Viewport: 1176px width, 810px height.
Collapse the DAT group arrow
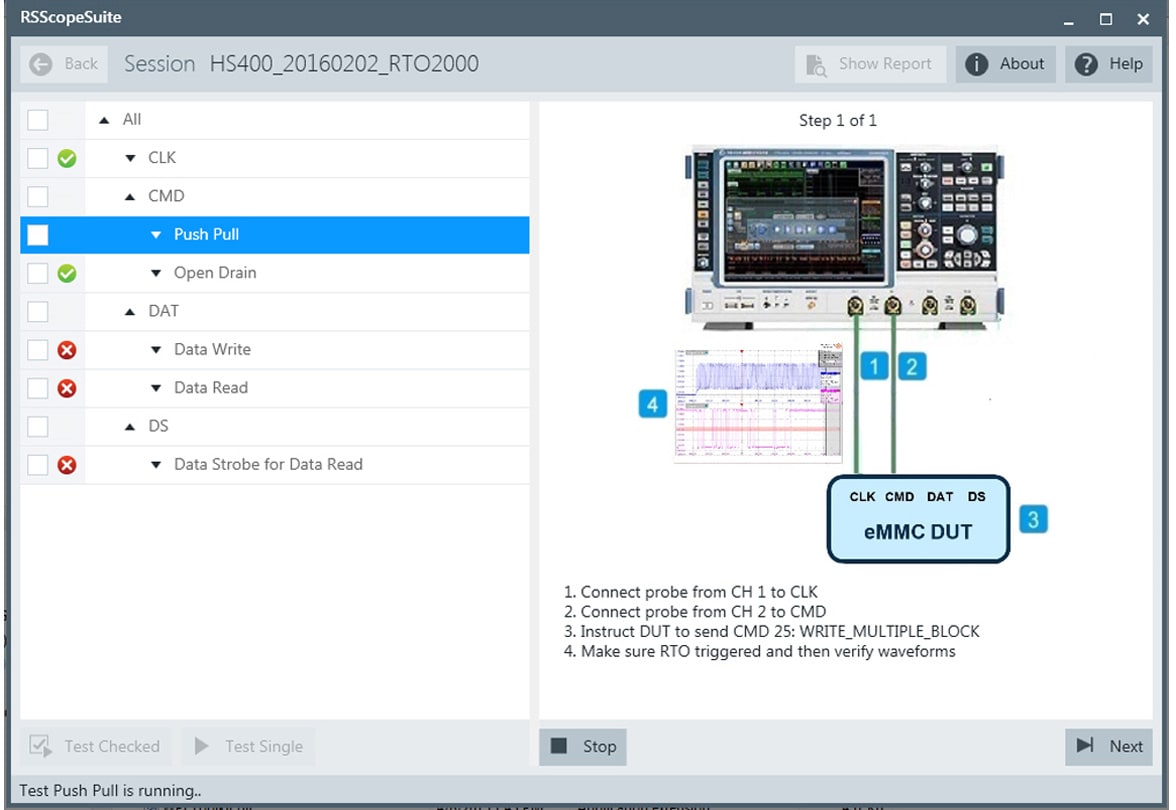pos(130,311)
